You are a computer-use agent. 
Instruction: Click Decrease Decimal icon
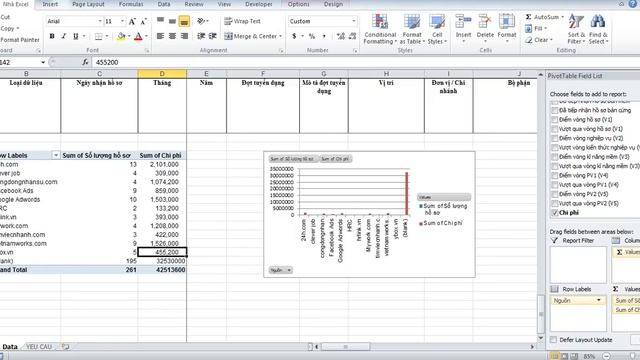coord(352,36)
